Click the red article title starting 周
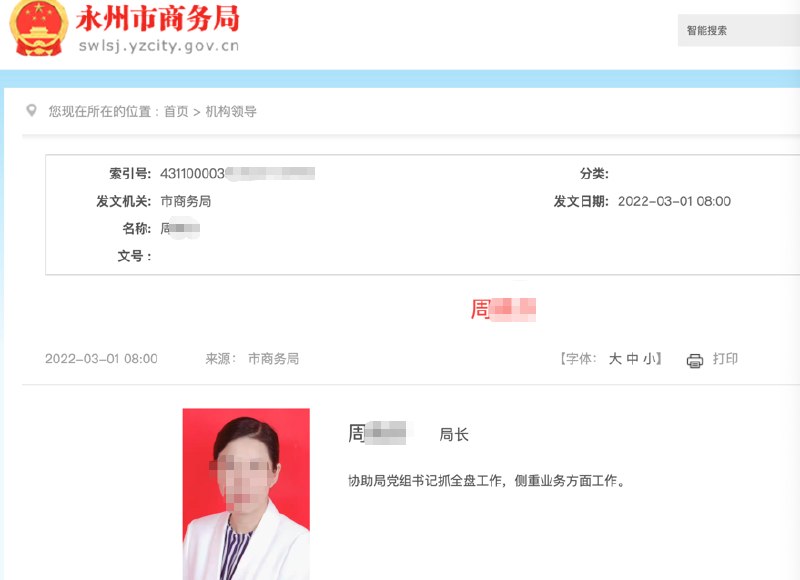 coord(503,309)
